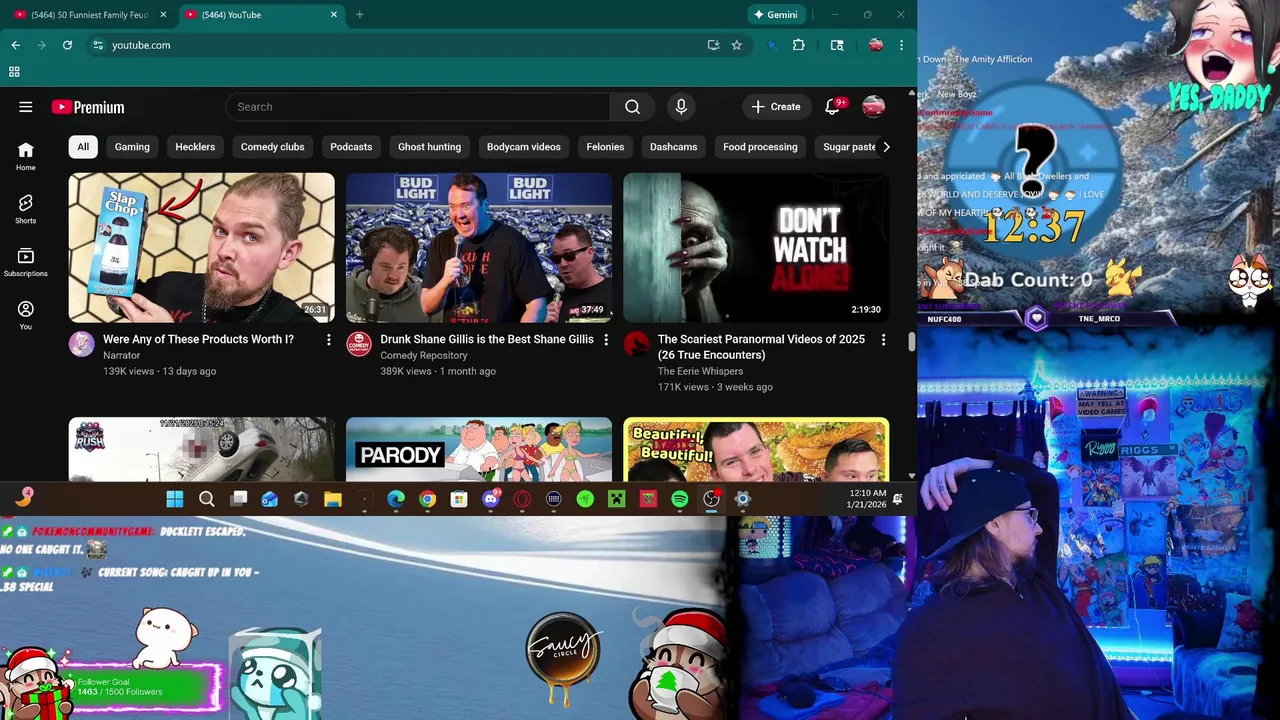
Task: Open Windows Start menu
Action: point(175,499)
